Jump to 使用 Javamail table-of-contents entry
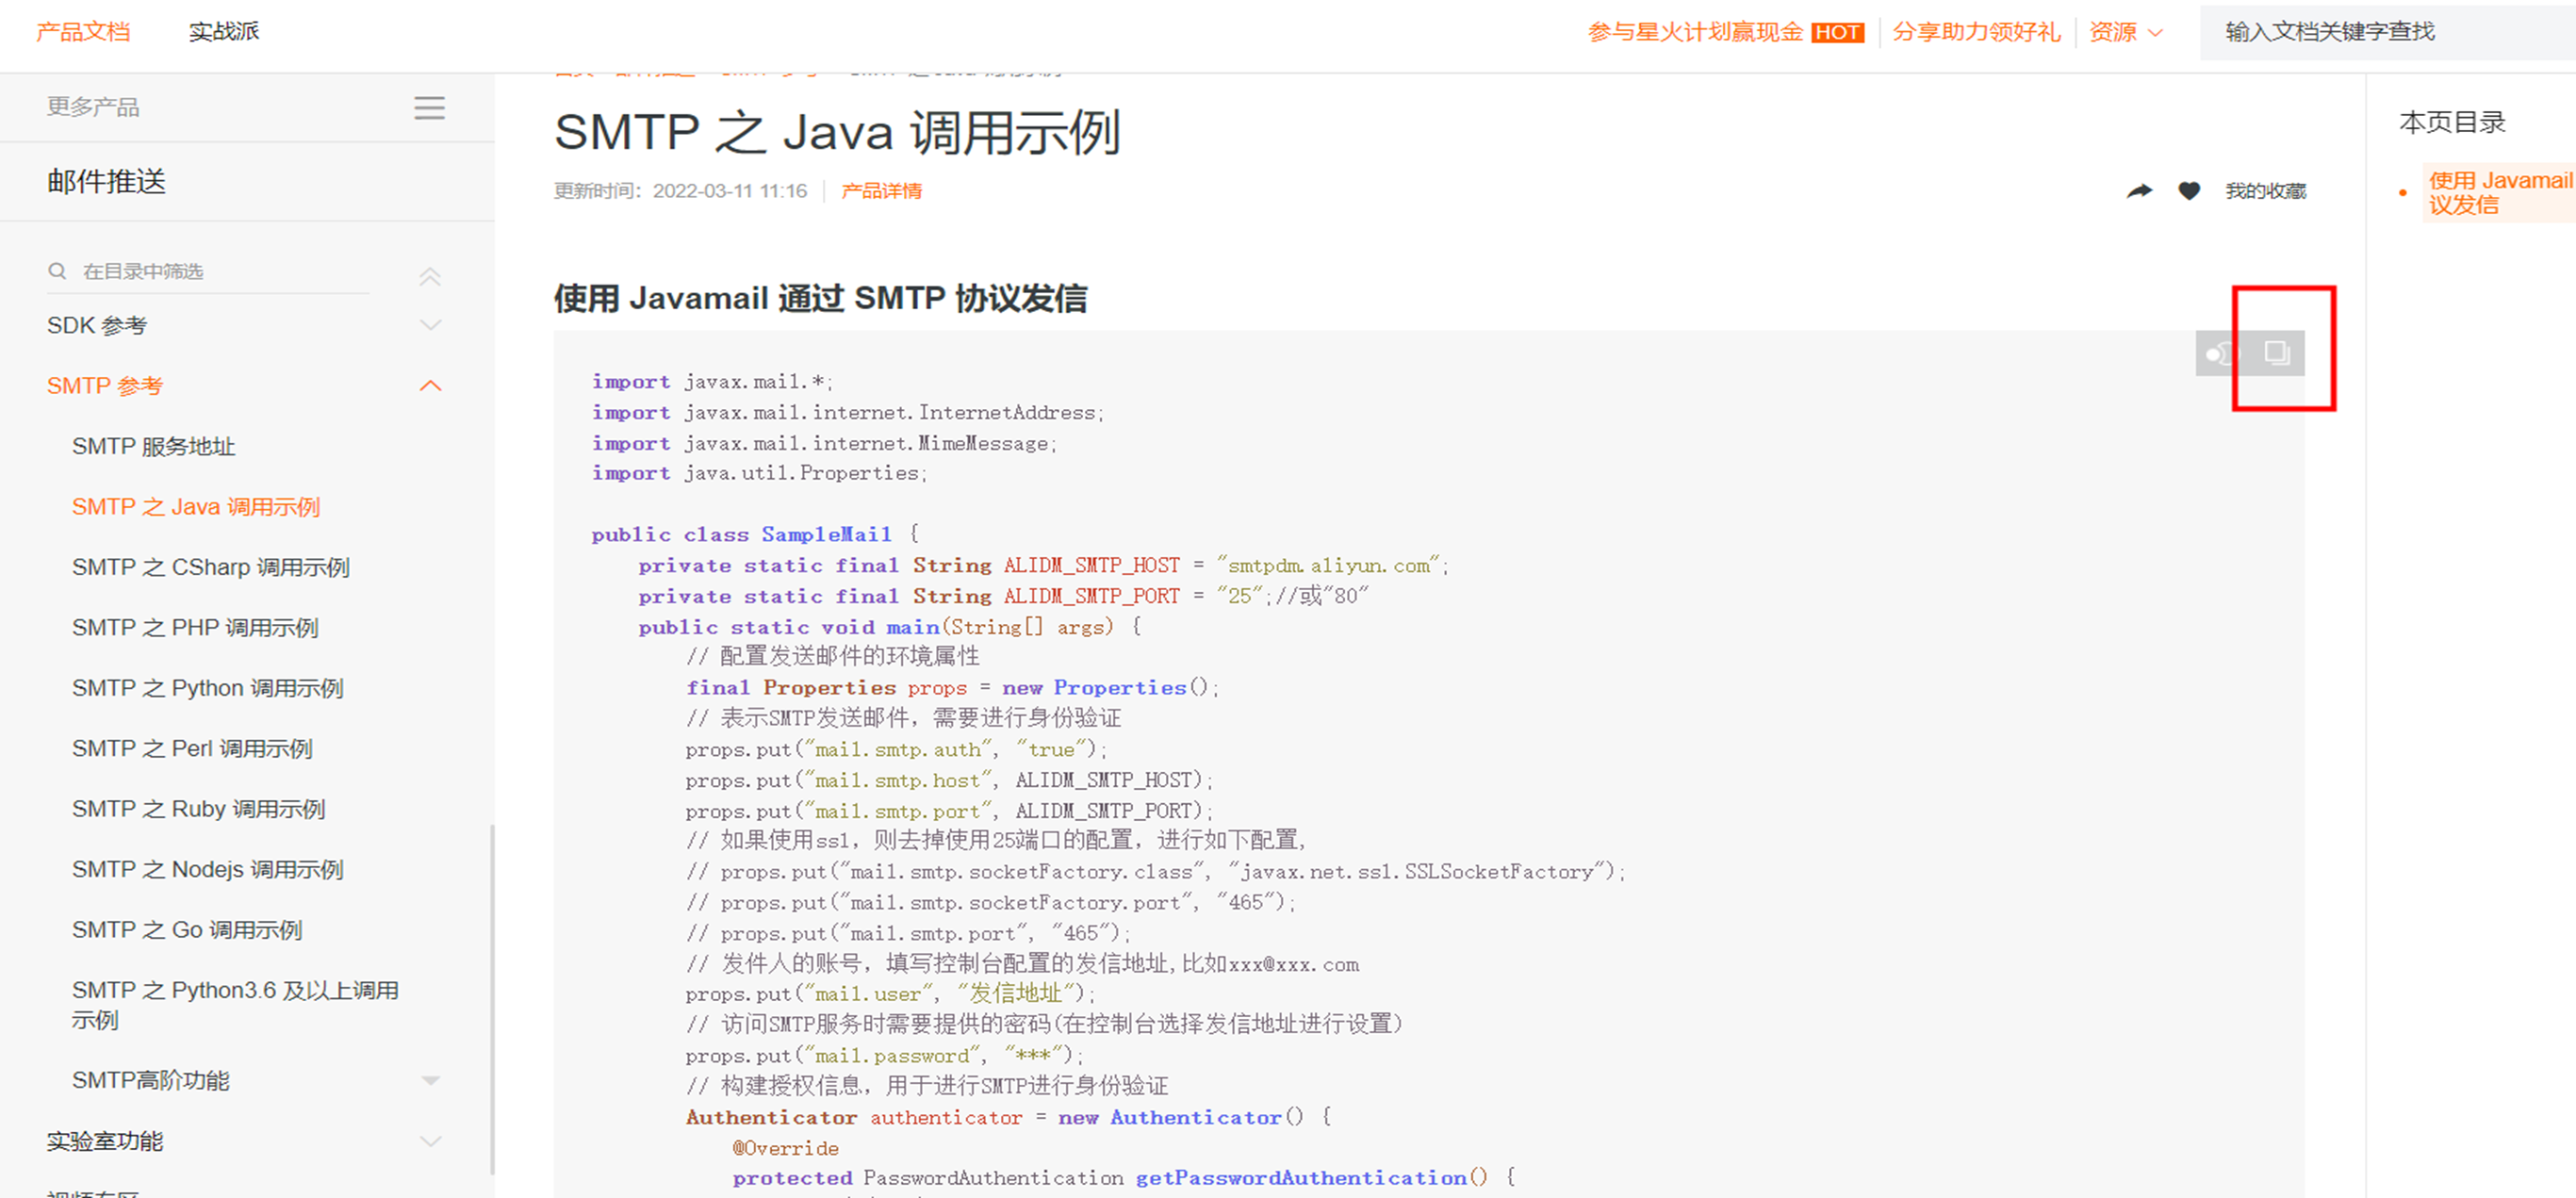This screenshot has width=2576, height=1198. 2500,192
